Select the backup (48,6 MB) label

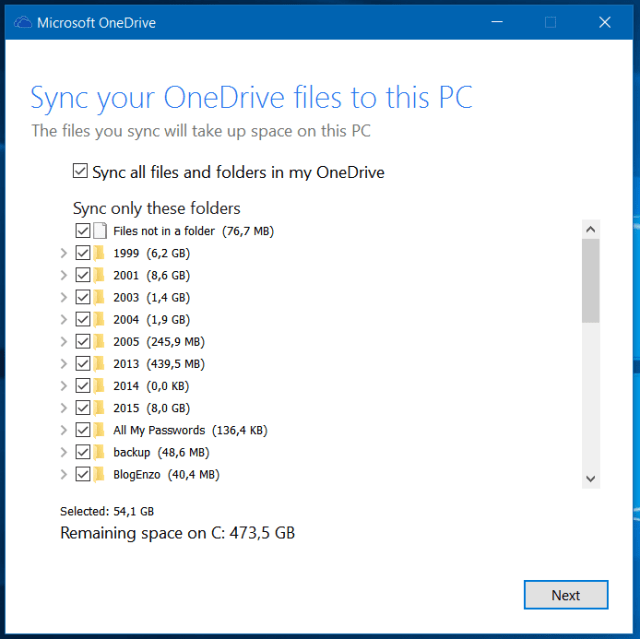click(x=161, y=453)
